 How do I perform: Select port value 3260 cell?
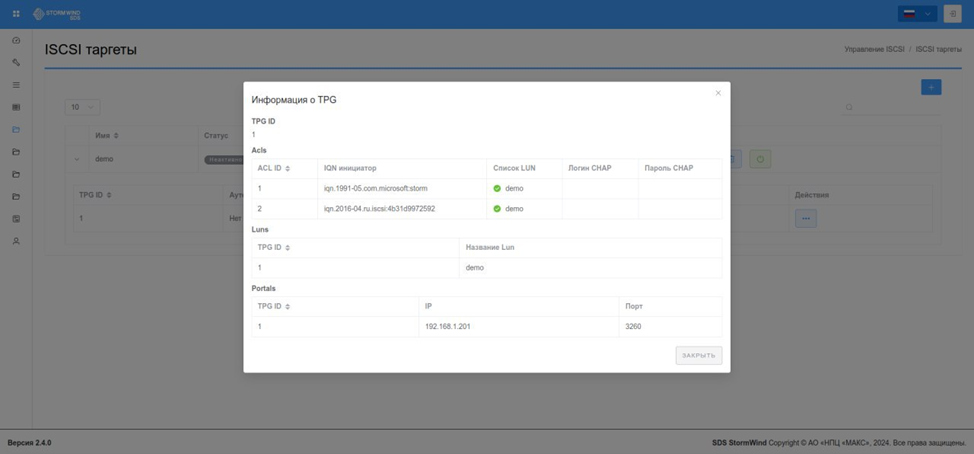(x=670, y=327)
